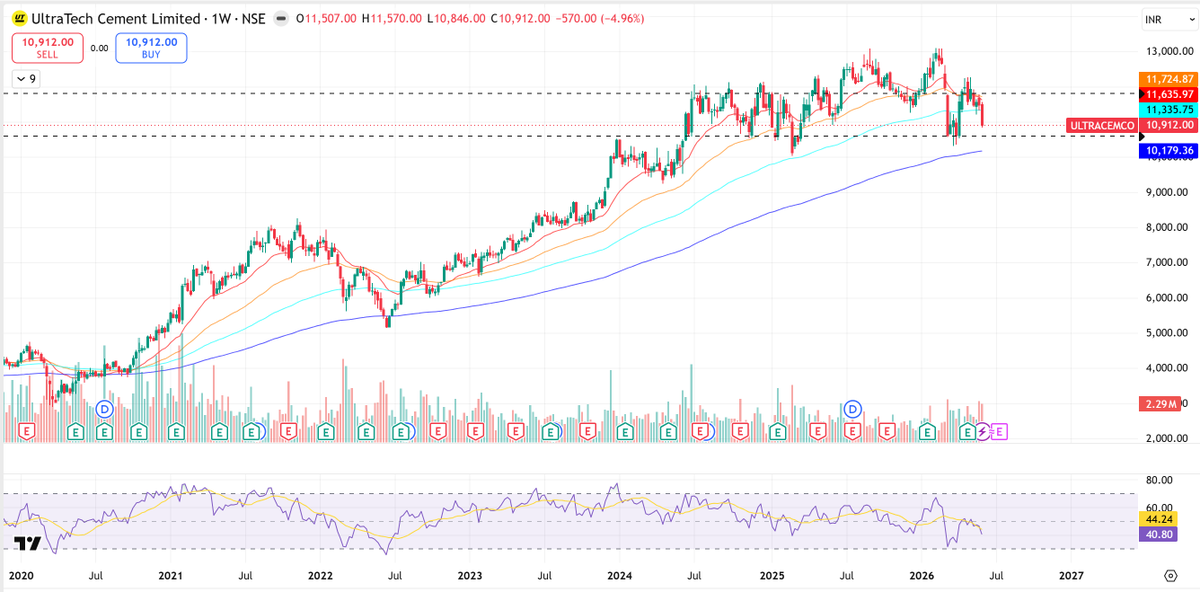
Task: Click the cyan 11,335.75 moving average price label
Action: click(1168, 110)
